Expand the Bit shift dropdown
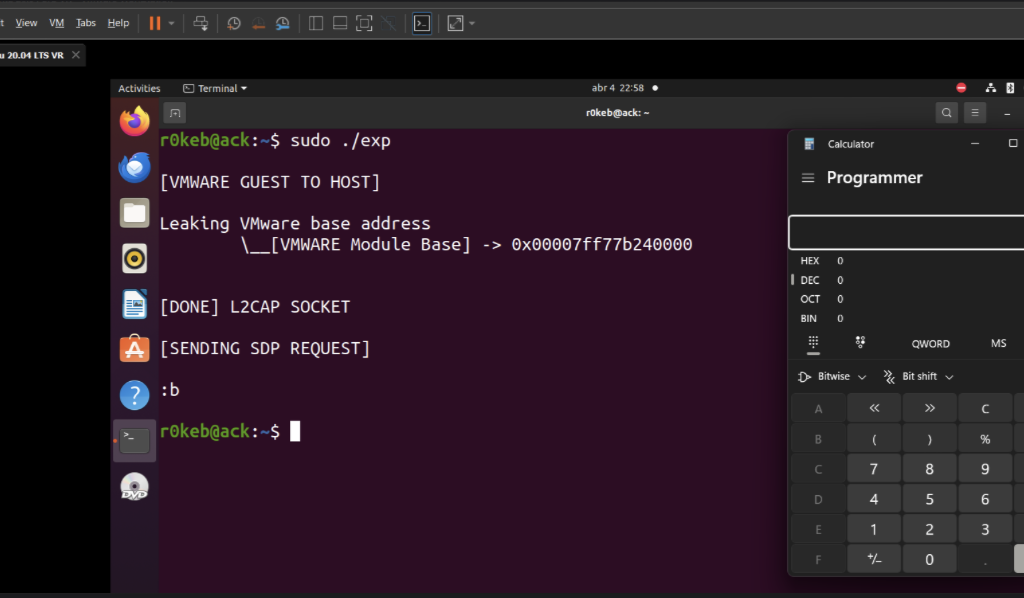1024x598 pixels. point(918,377)
